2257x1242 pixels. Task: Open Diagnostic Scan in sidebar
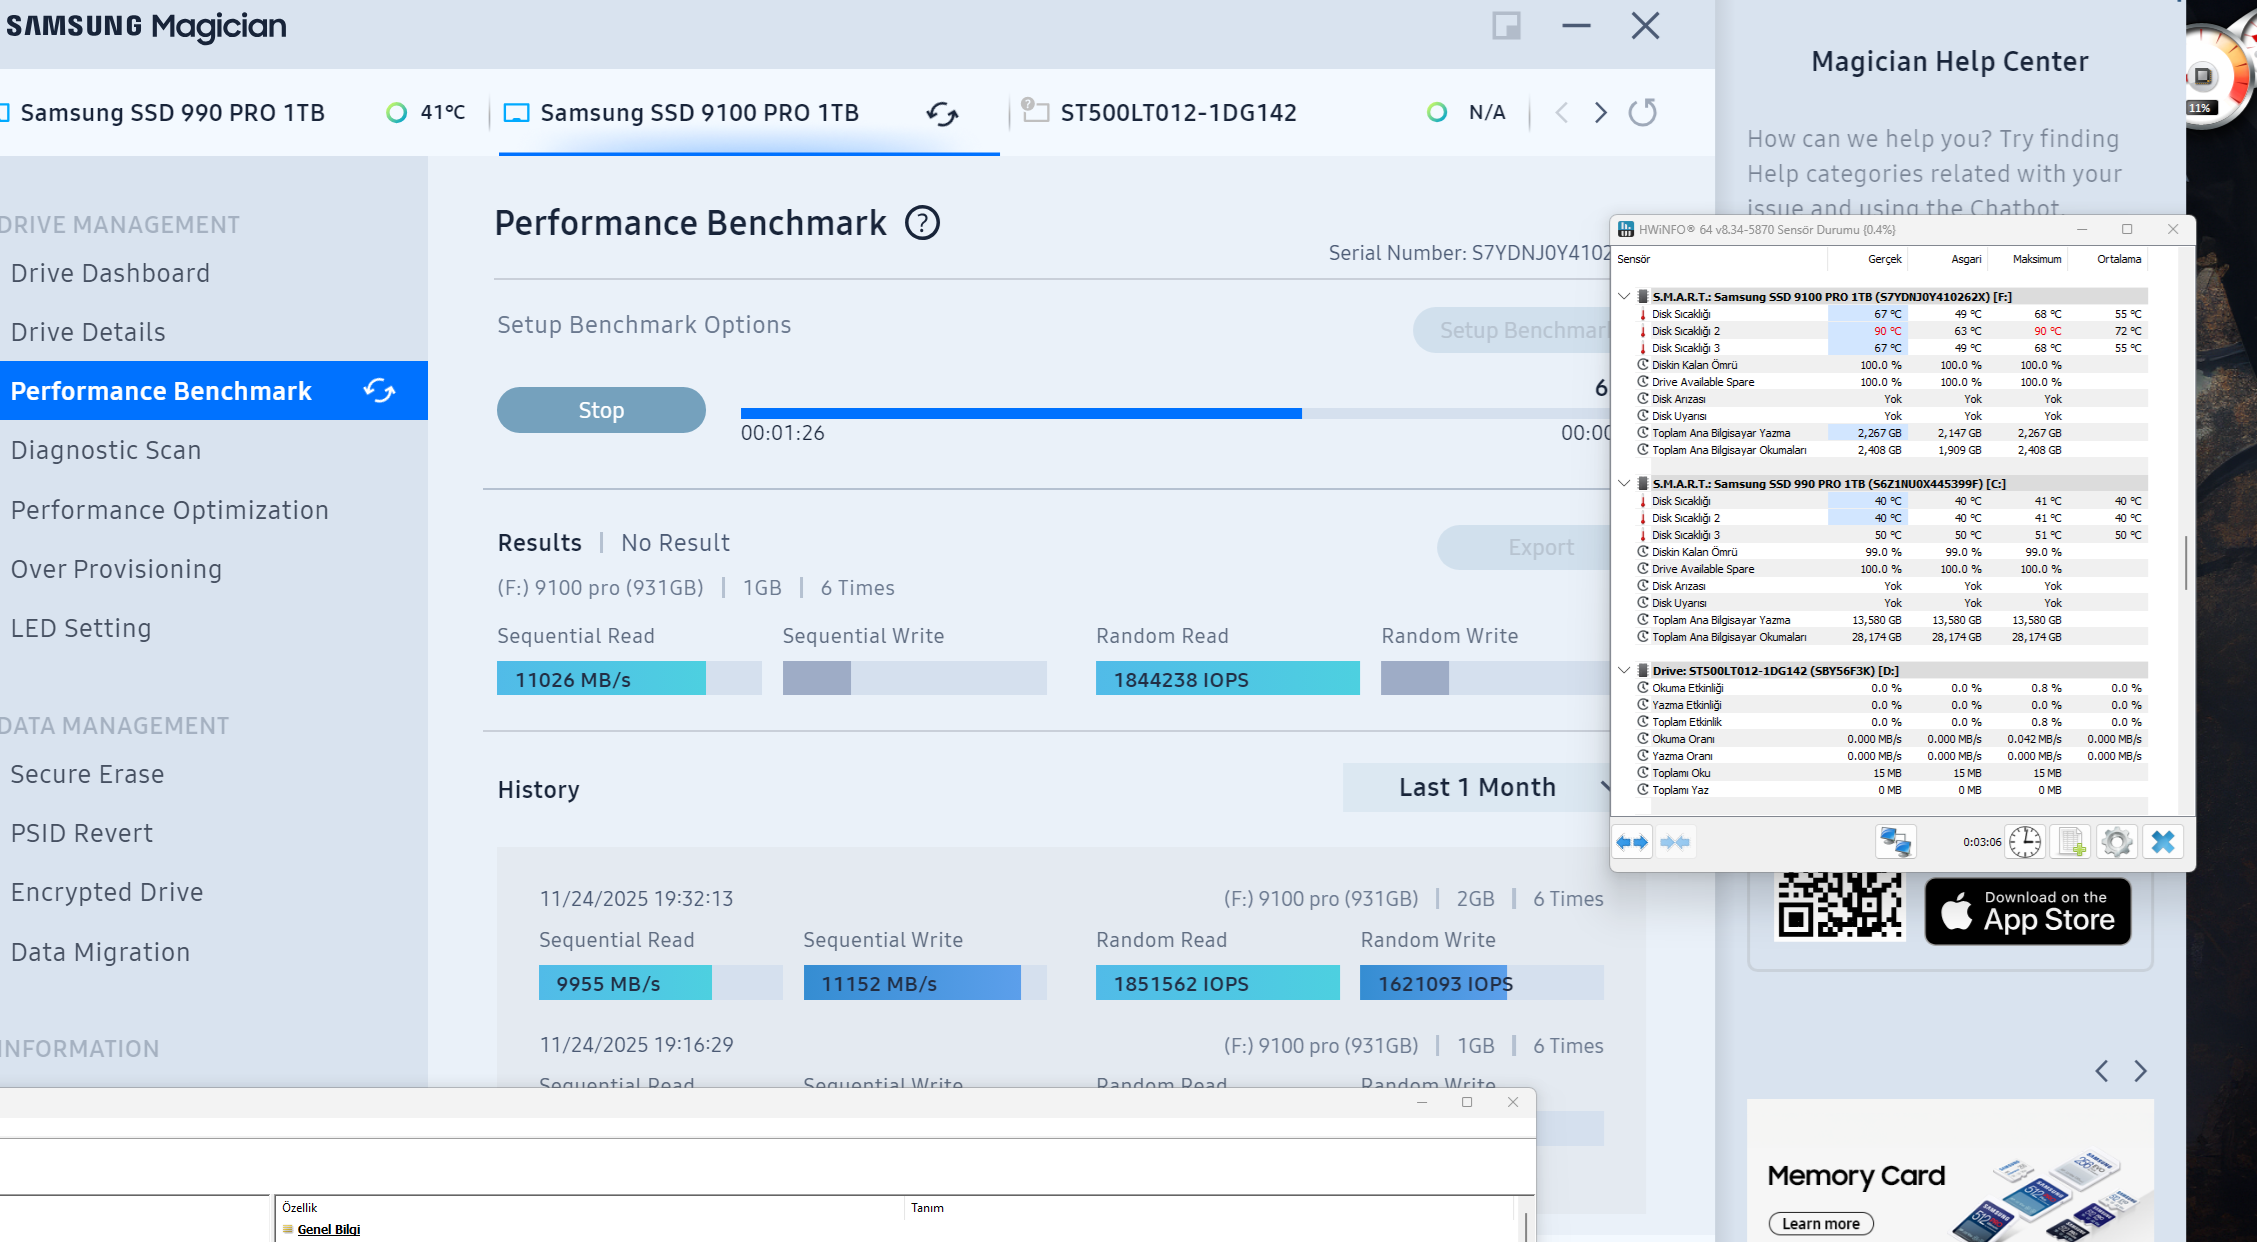pyautogui.click(x=106, y=450)
